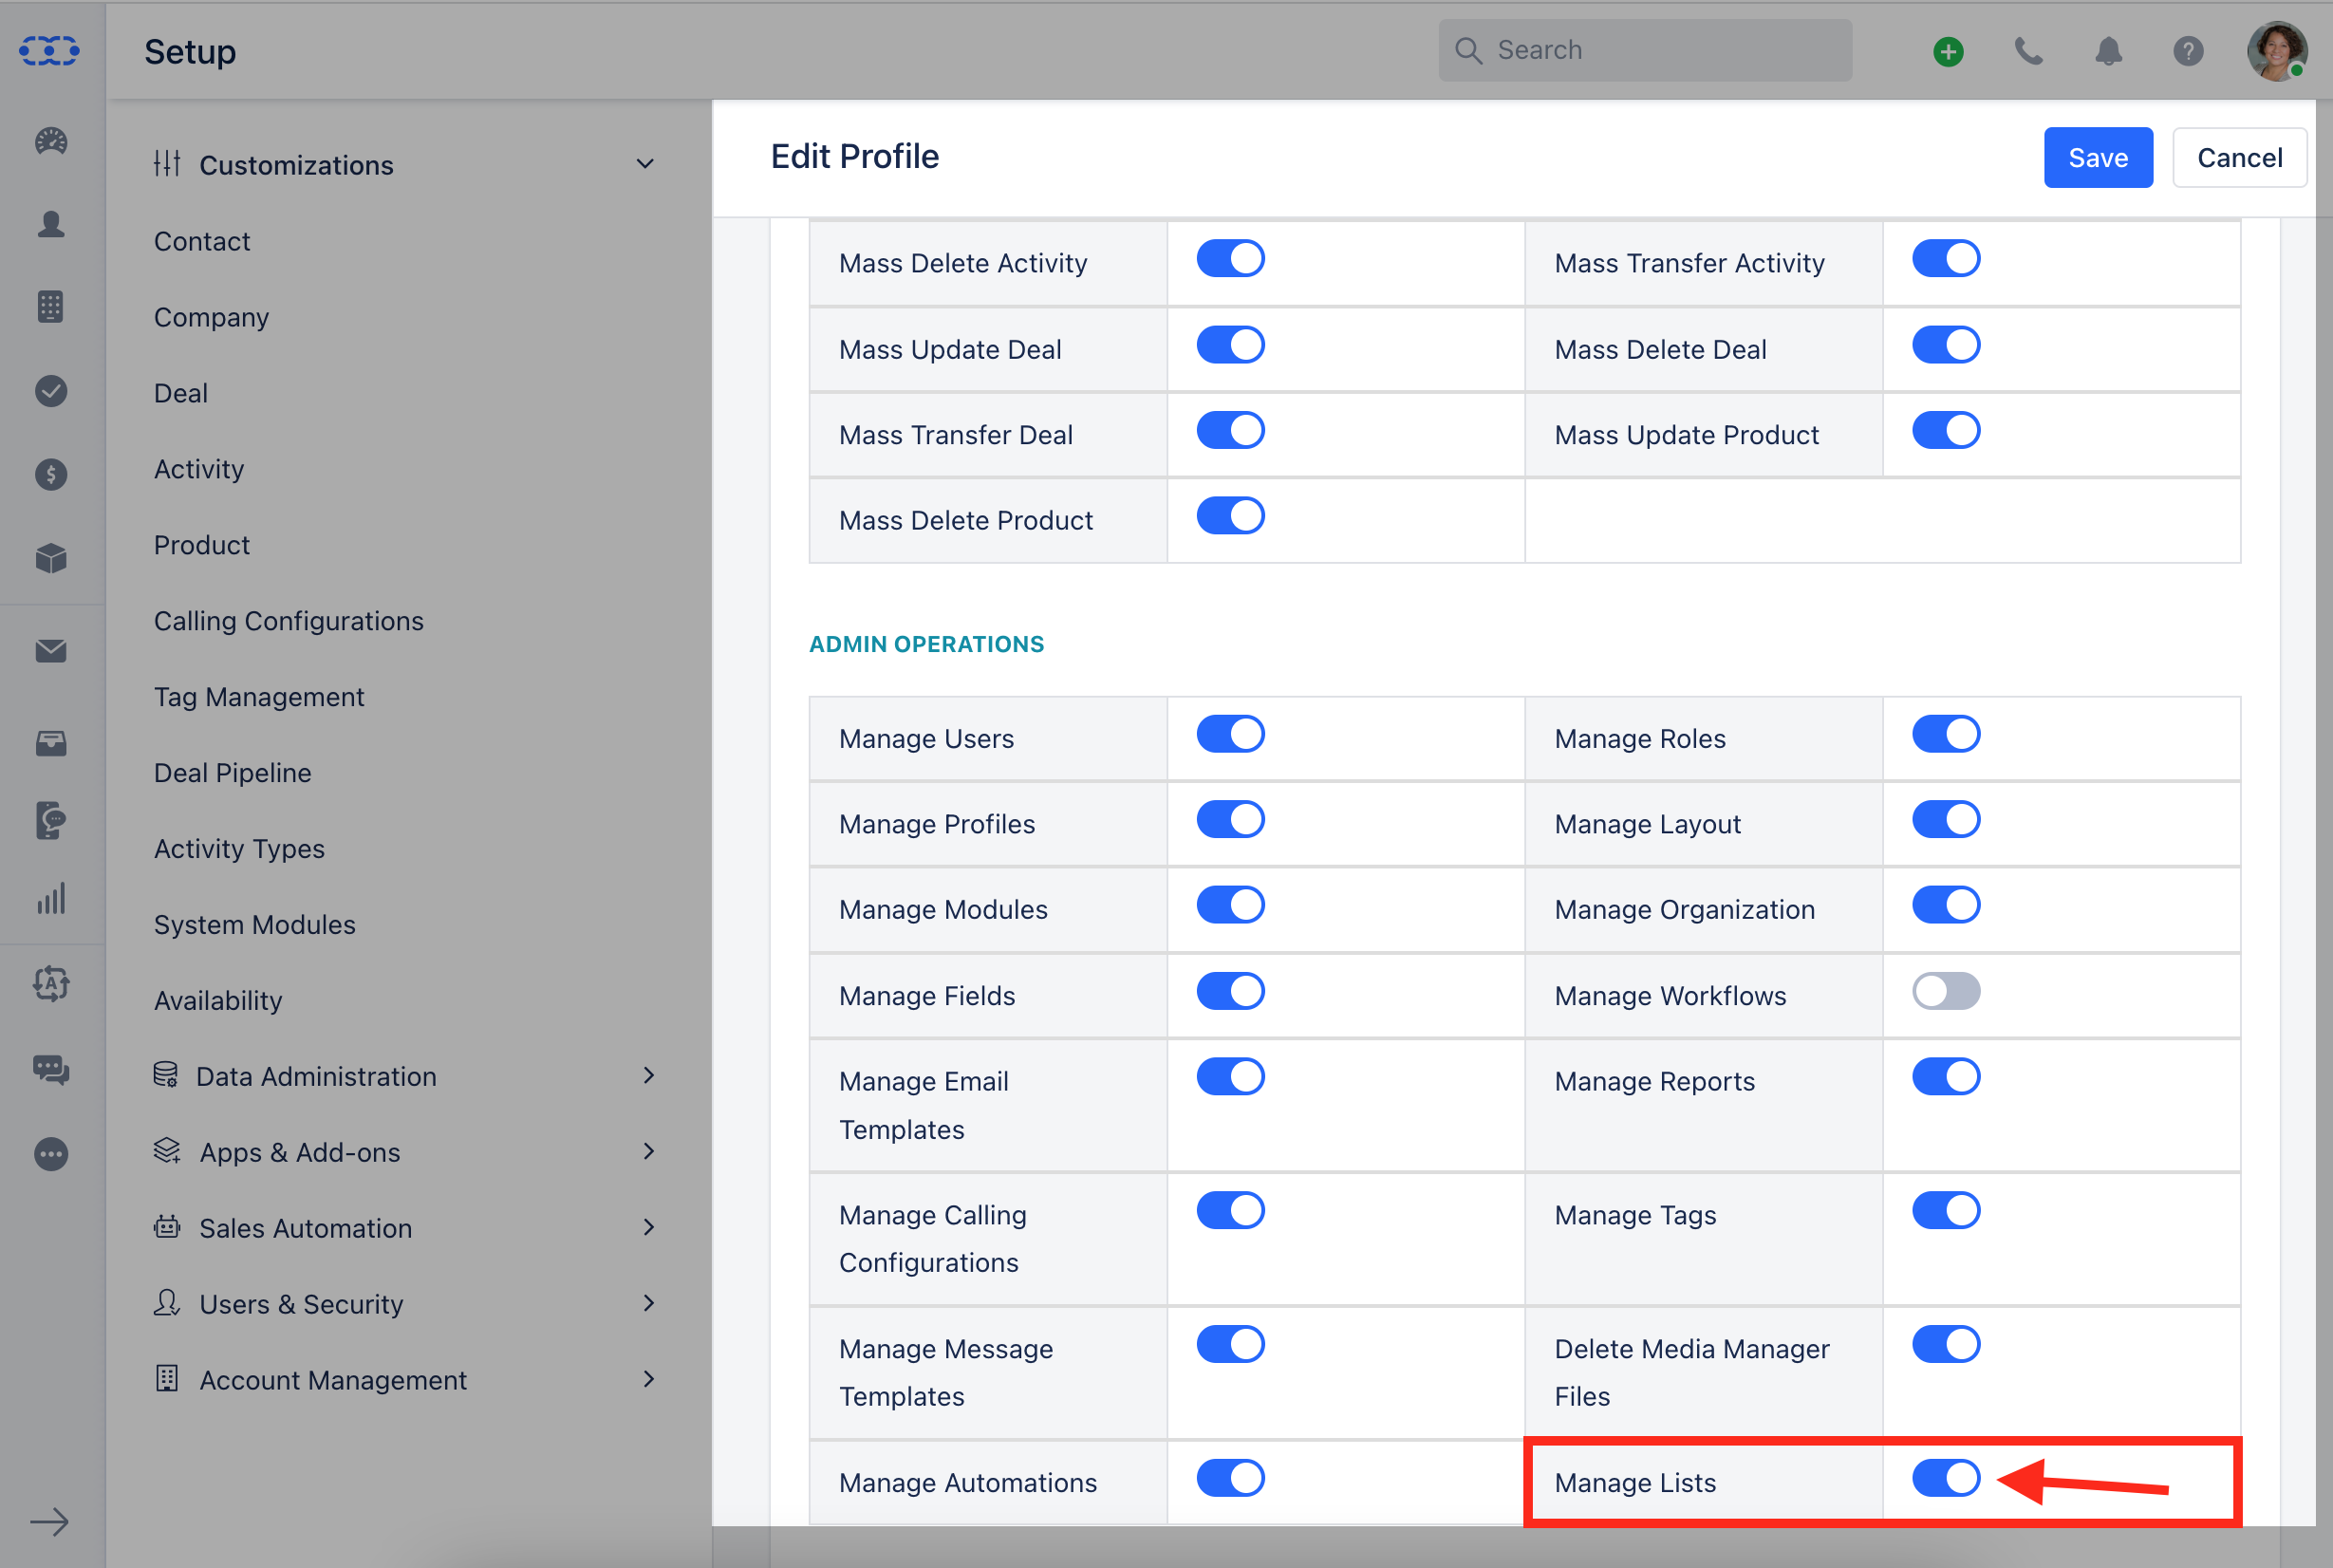Open the automation icon in sidebar

tap(51, 984)
